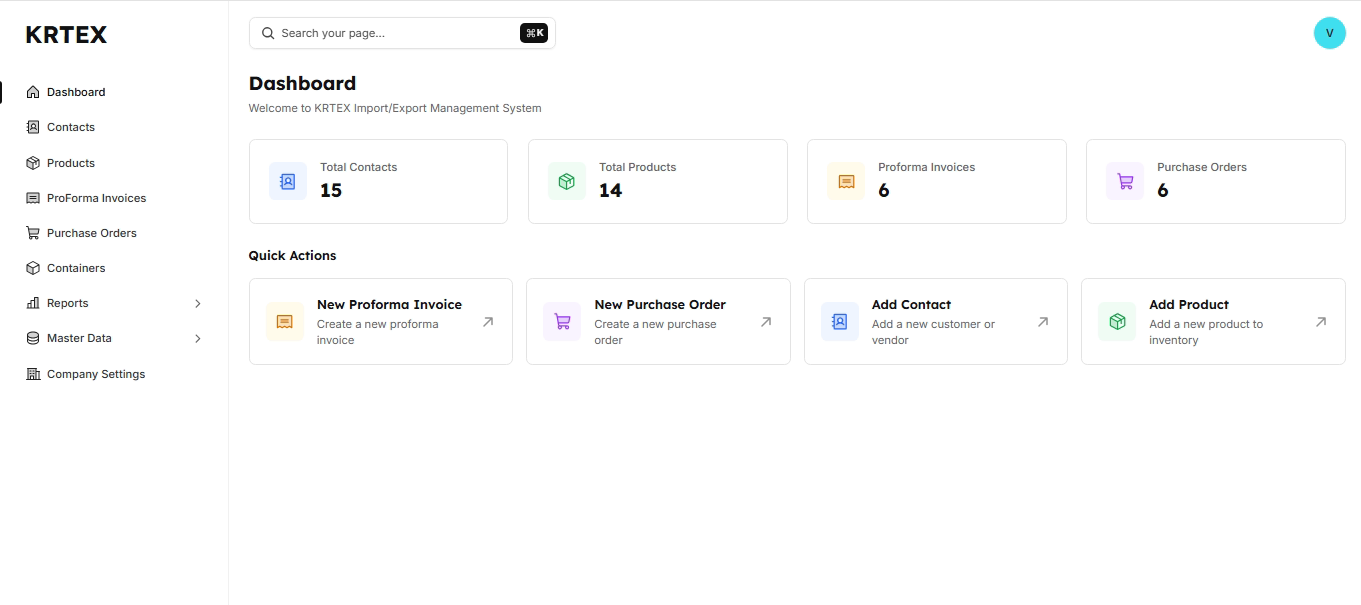Screen dimensions: 1361x605
Task: Expand the Master Data submenu chevron
Action: click(197, 338)
